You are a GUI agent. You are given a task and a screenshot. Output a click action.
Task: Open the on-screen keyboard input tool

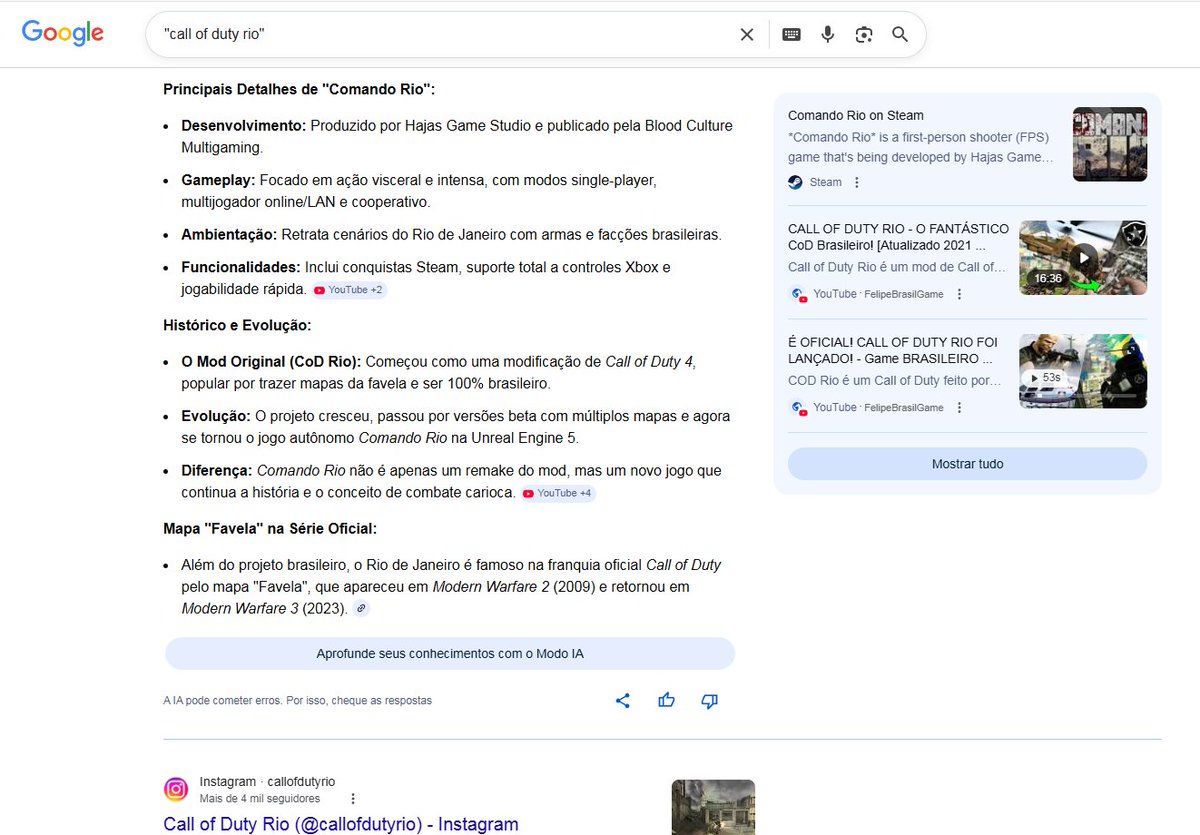pyautogui.click(x=791, y=35)
